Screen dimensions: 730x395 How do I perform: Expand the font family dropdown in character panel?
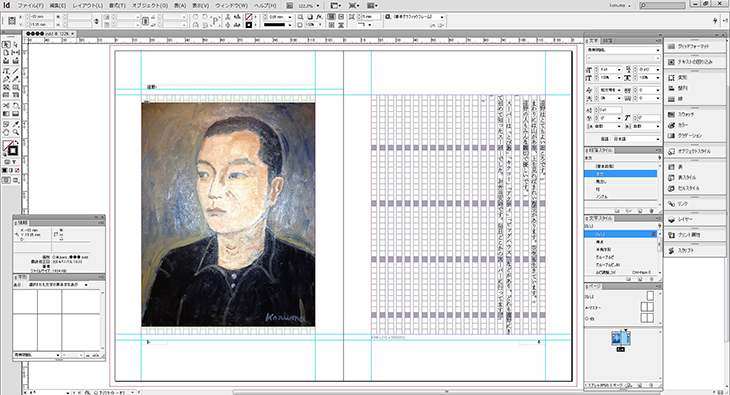point(623,50)
